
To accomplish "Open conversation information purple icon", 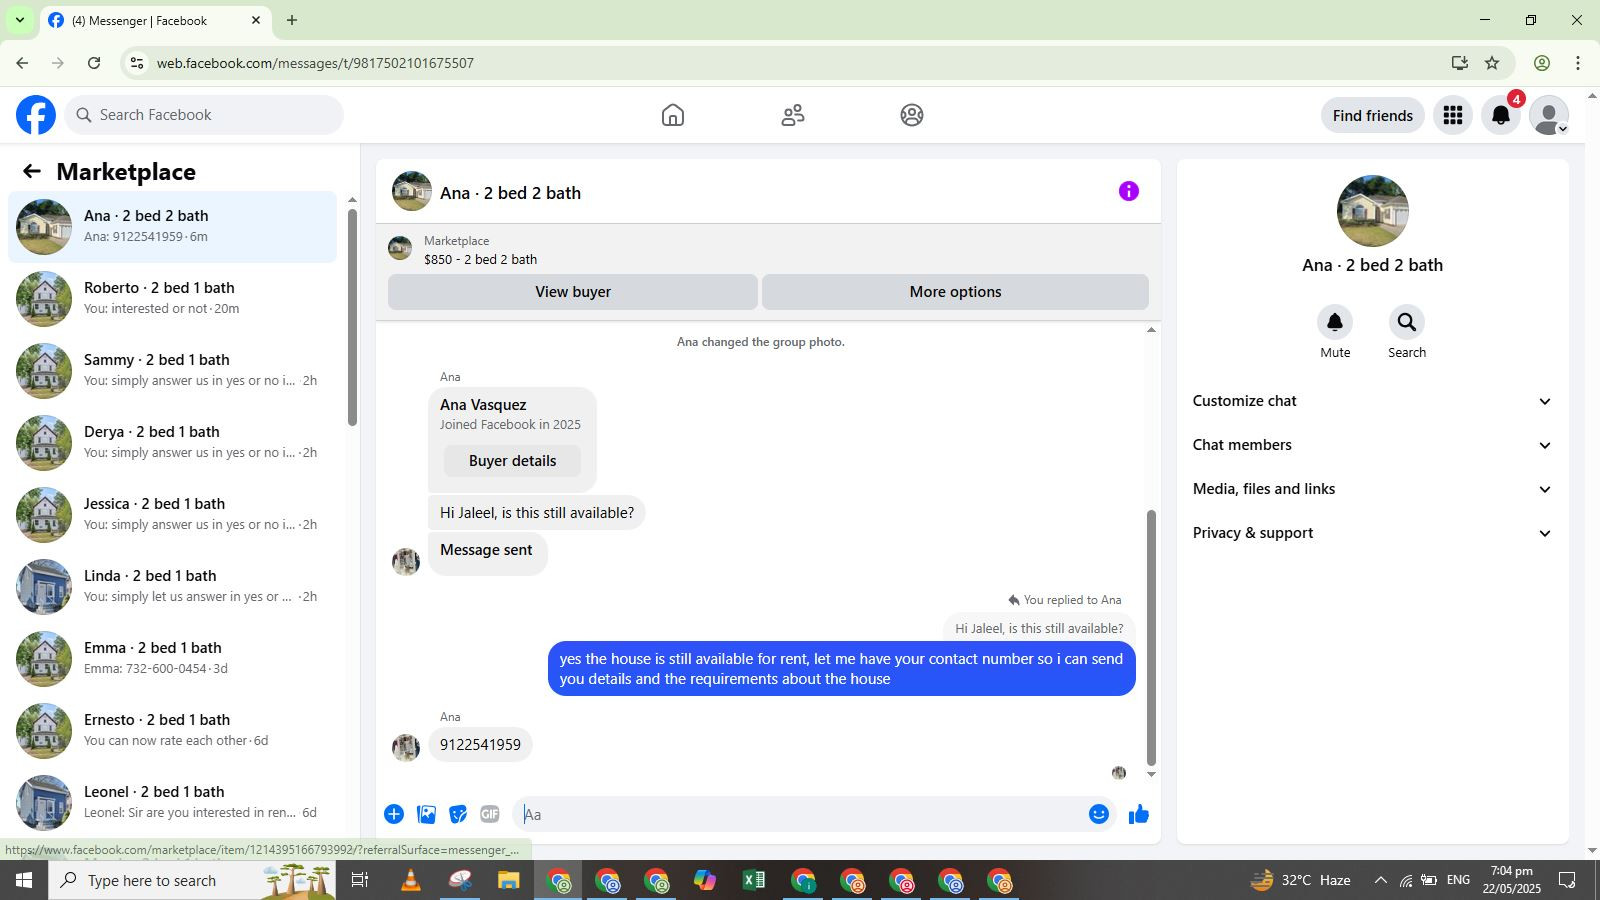I will click(1129, 191).
